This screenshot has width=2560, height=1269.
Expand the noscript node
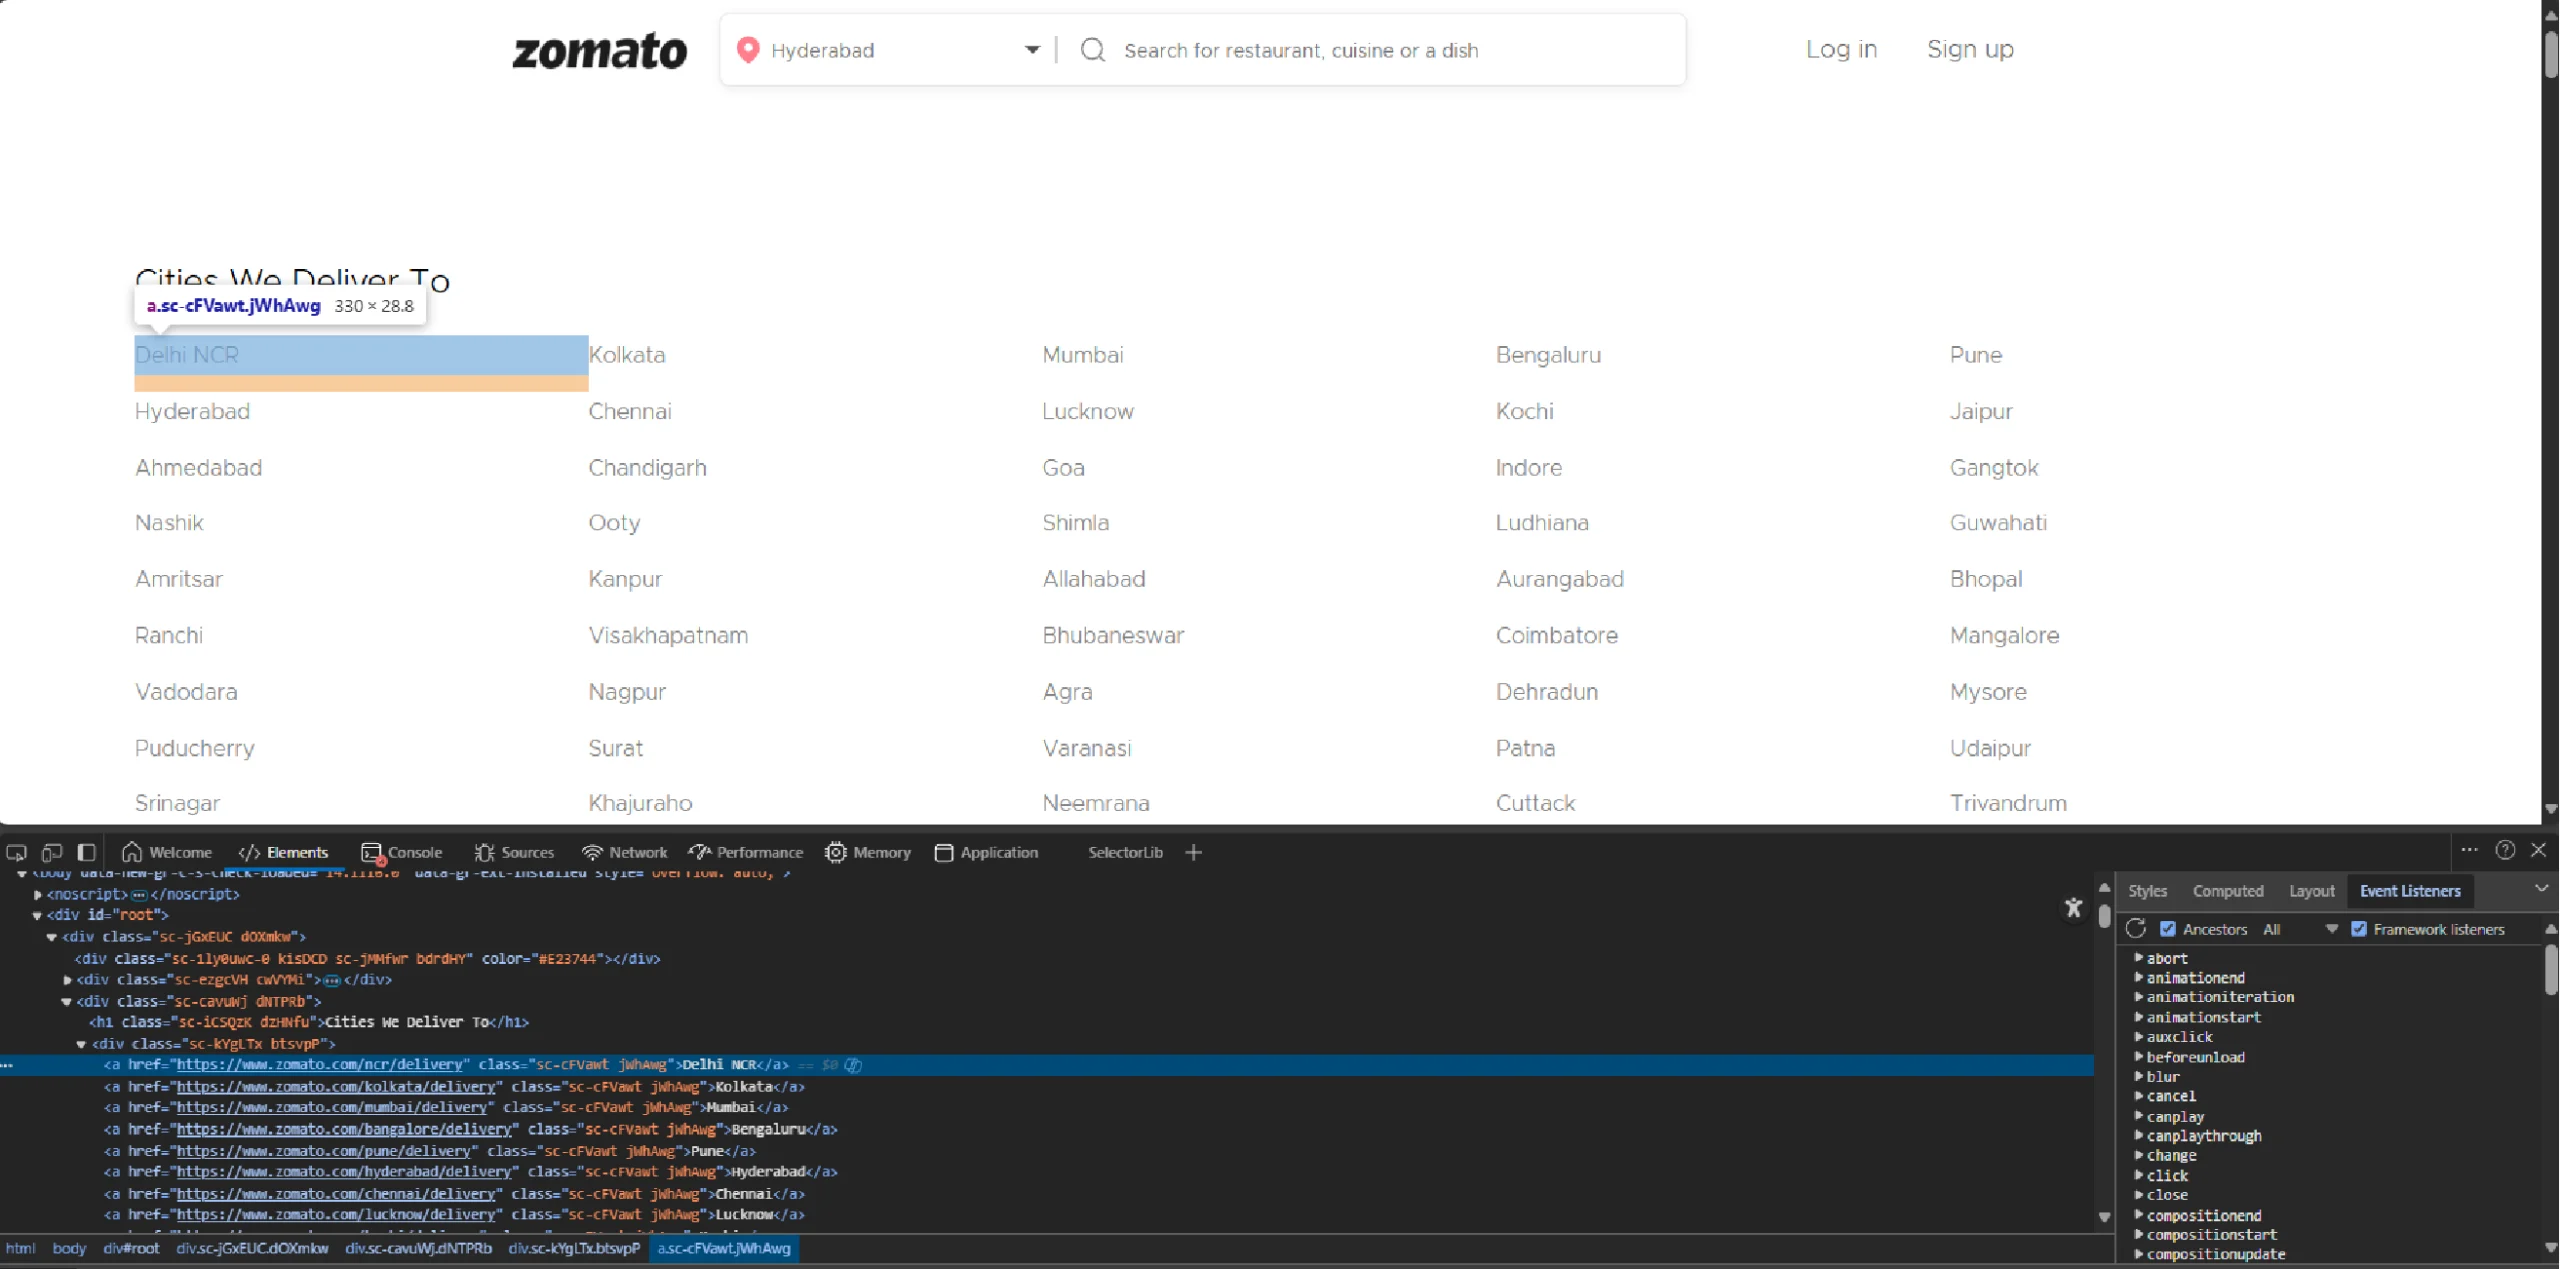[x=38, y=894]
